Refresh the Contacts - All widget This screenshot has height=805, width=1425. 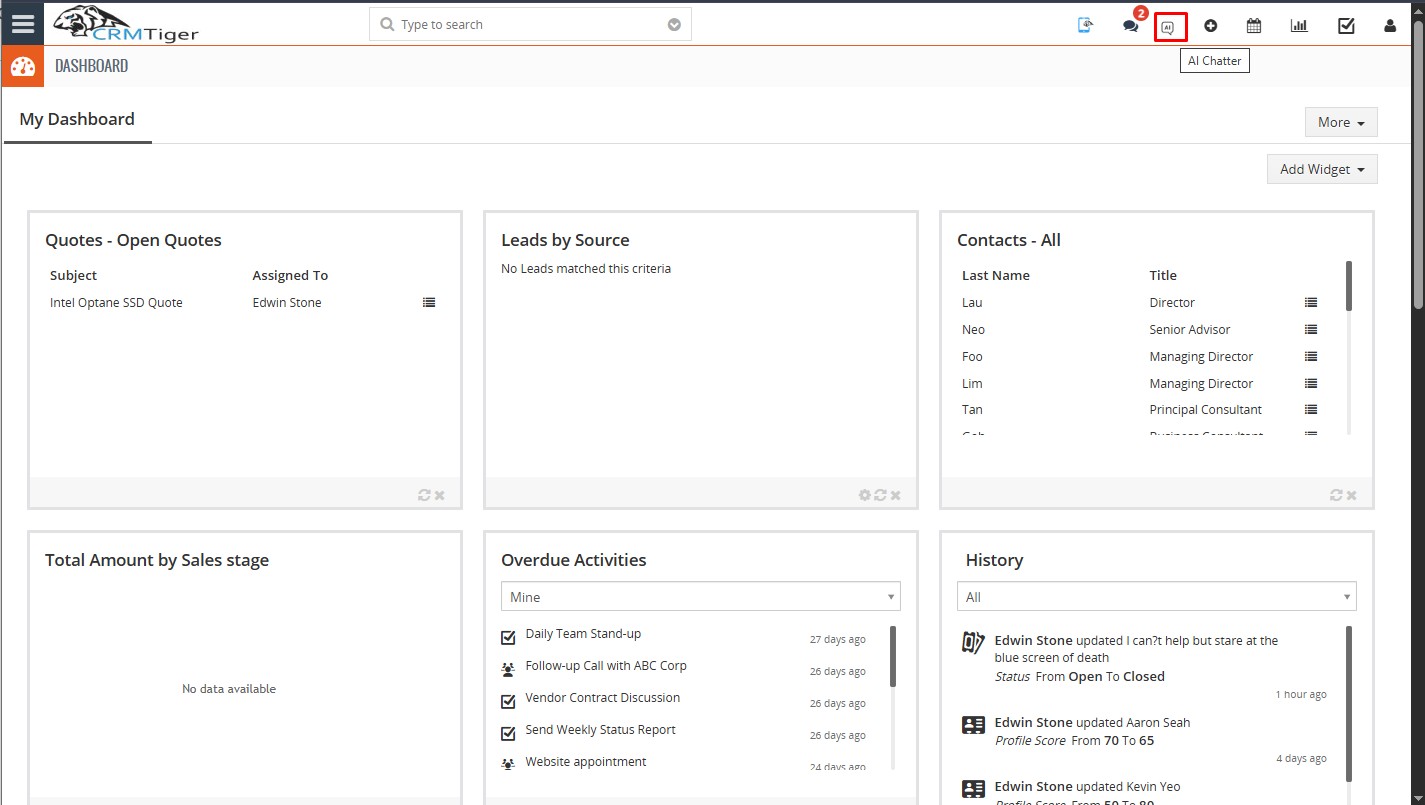pyautogui.click(x=1336, y=495)
